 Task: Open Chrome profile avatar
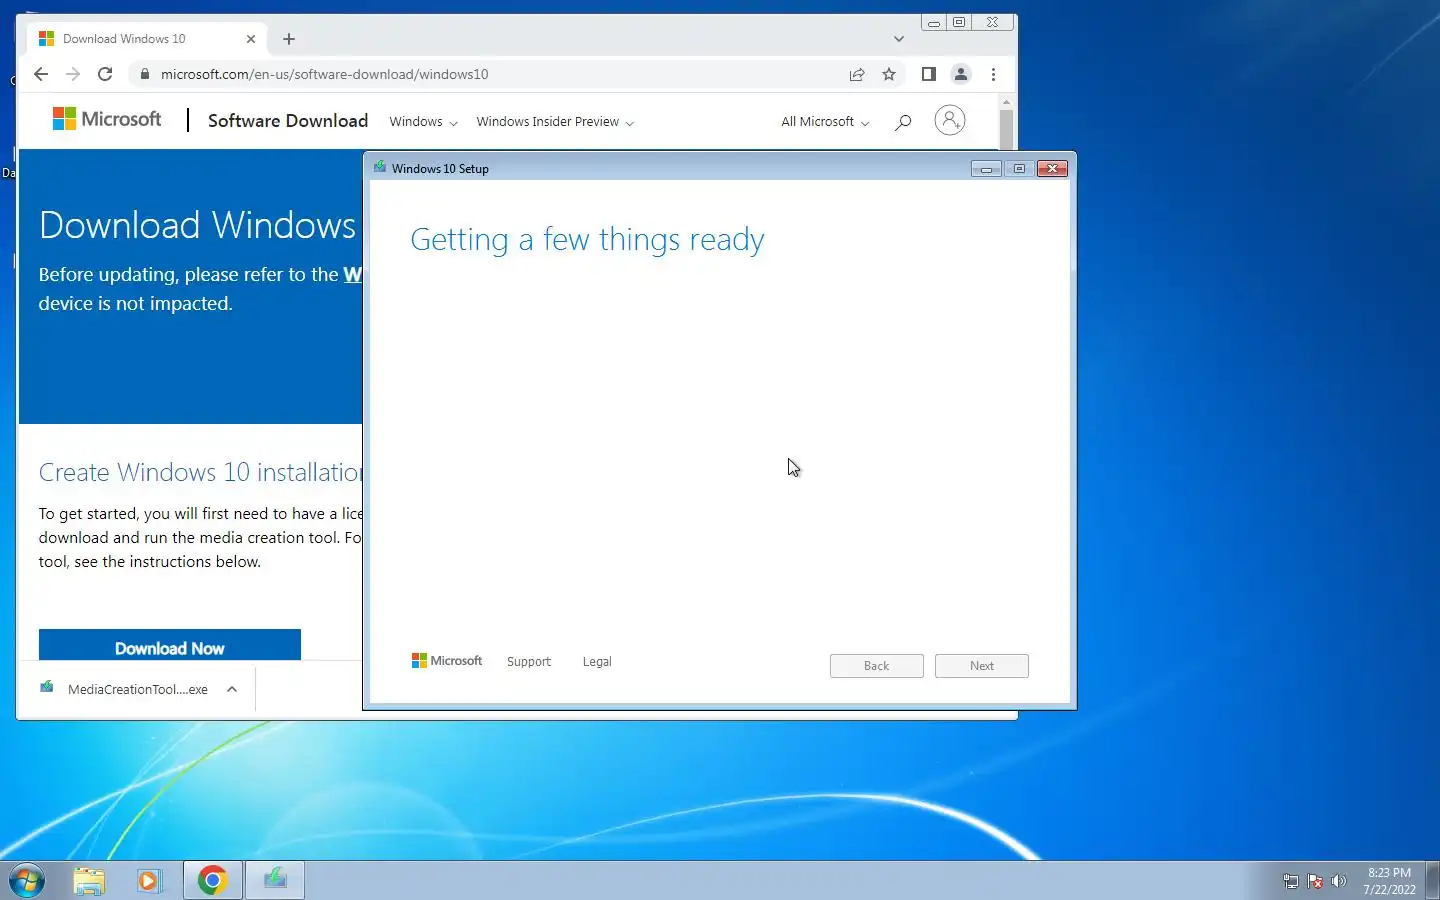[961, 74]
